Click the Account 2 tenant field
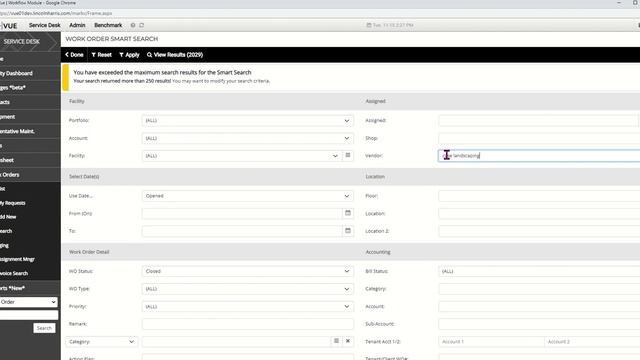Image resolution: width=640 pixels, height=360 pixels. click(x=592, y=341)
